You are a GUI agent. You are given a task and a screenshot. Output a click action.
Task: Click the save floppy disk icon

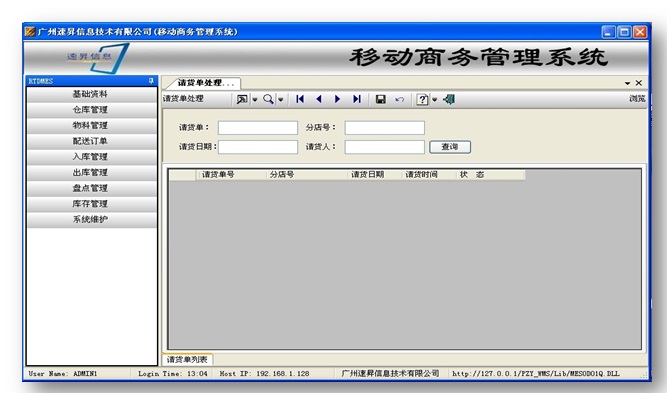[381, 99]
